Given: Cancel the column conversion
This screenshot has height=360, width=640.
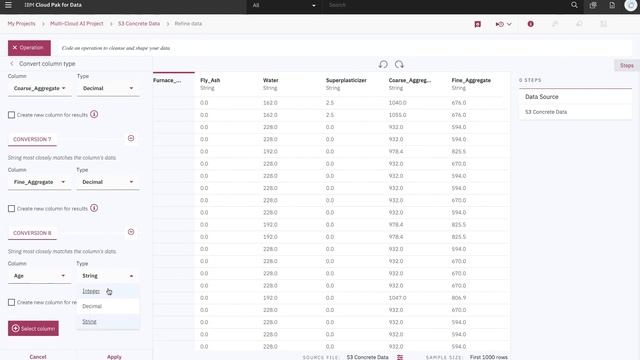Looking at the screenshot, I should [38, 356].
